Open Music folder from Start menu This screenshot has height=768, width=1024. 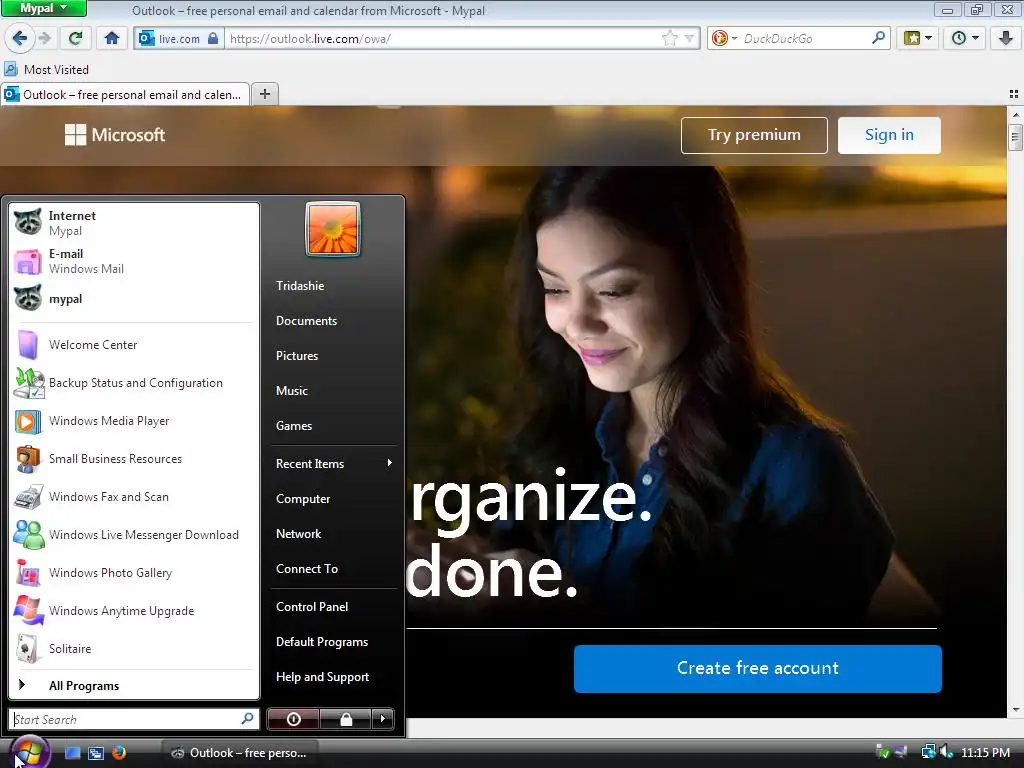(334, 391)
